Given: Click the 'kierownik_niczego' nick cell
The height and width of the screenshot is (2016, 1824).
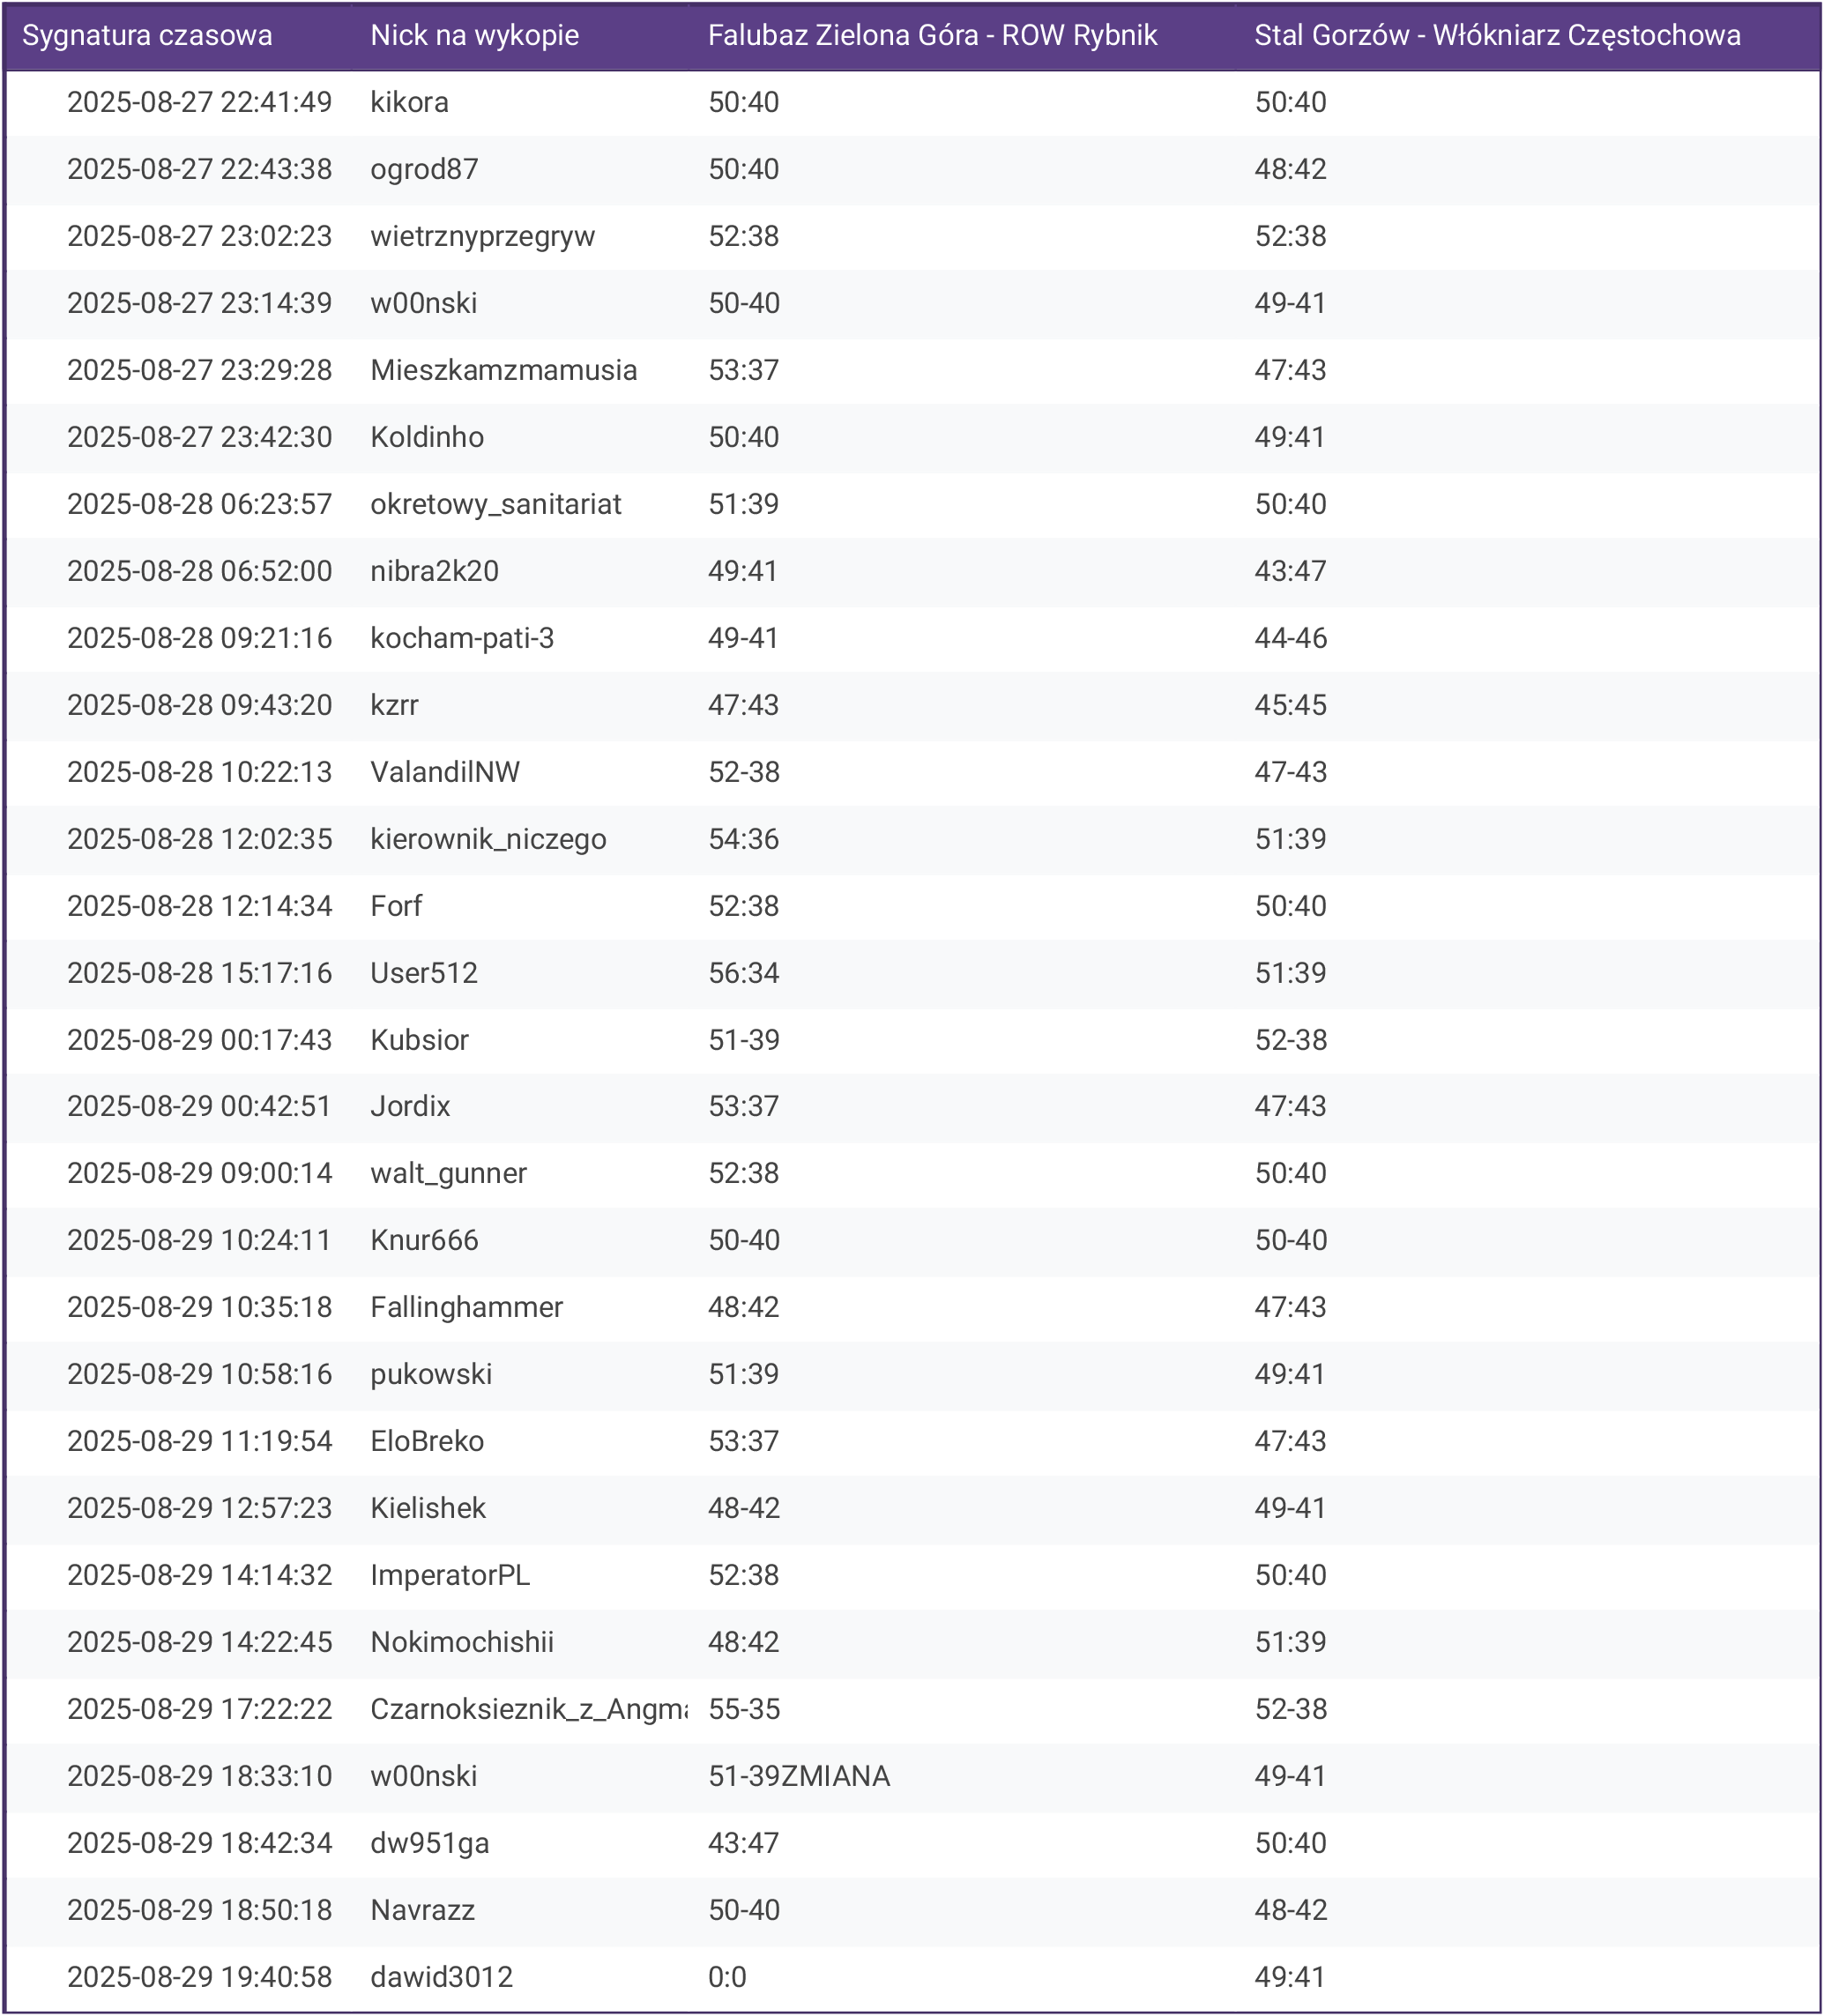Looking at the screenshot, I should click(x=488, y=839).
